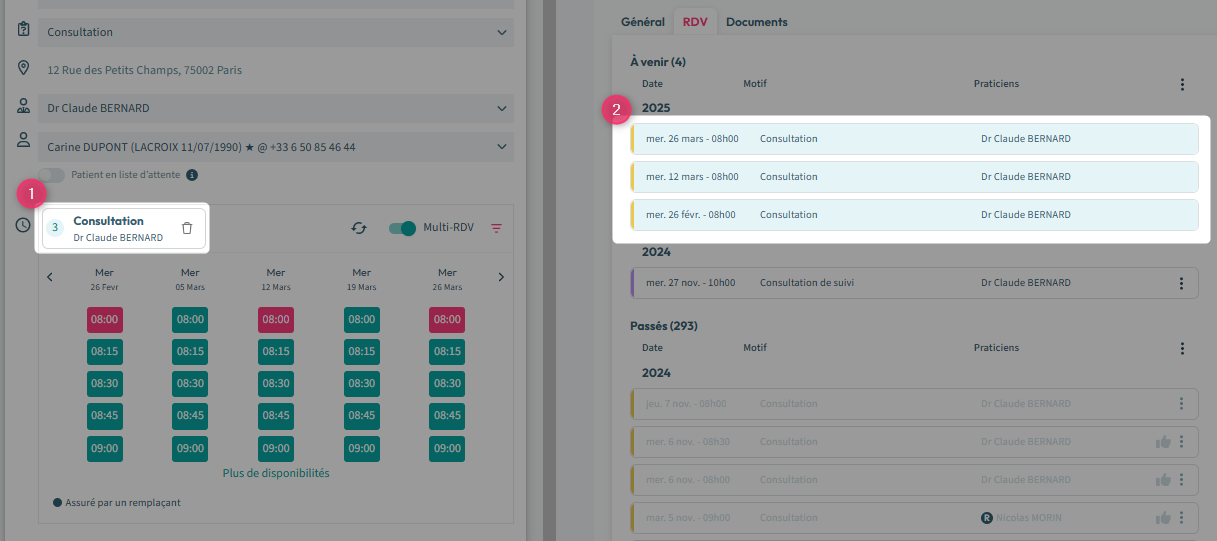Enable Patient en liste d'attente toggle
The width and height of the screenshot is (1217, 541).
point(52,175)
